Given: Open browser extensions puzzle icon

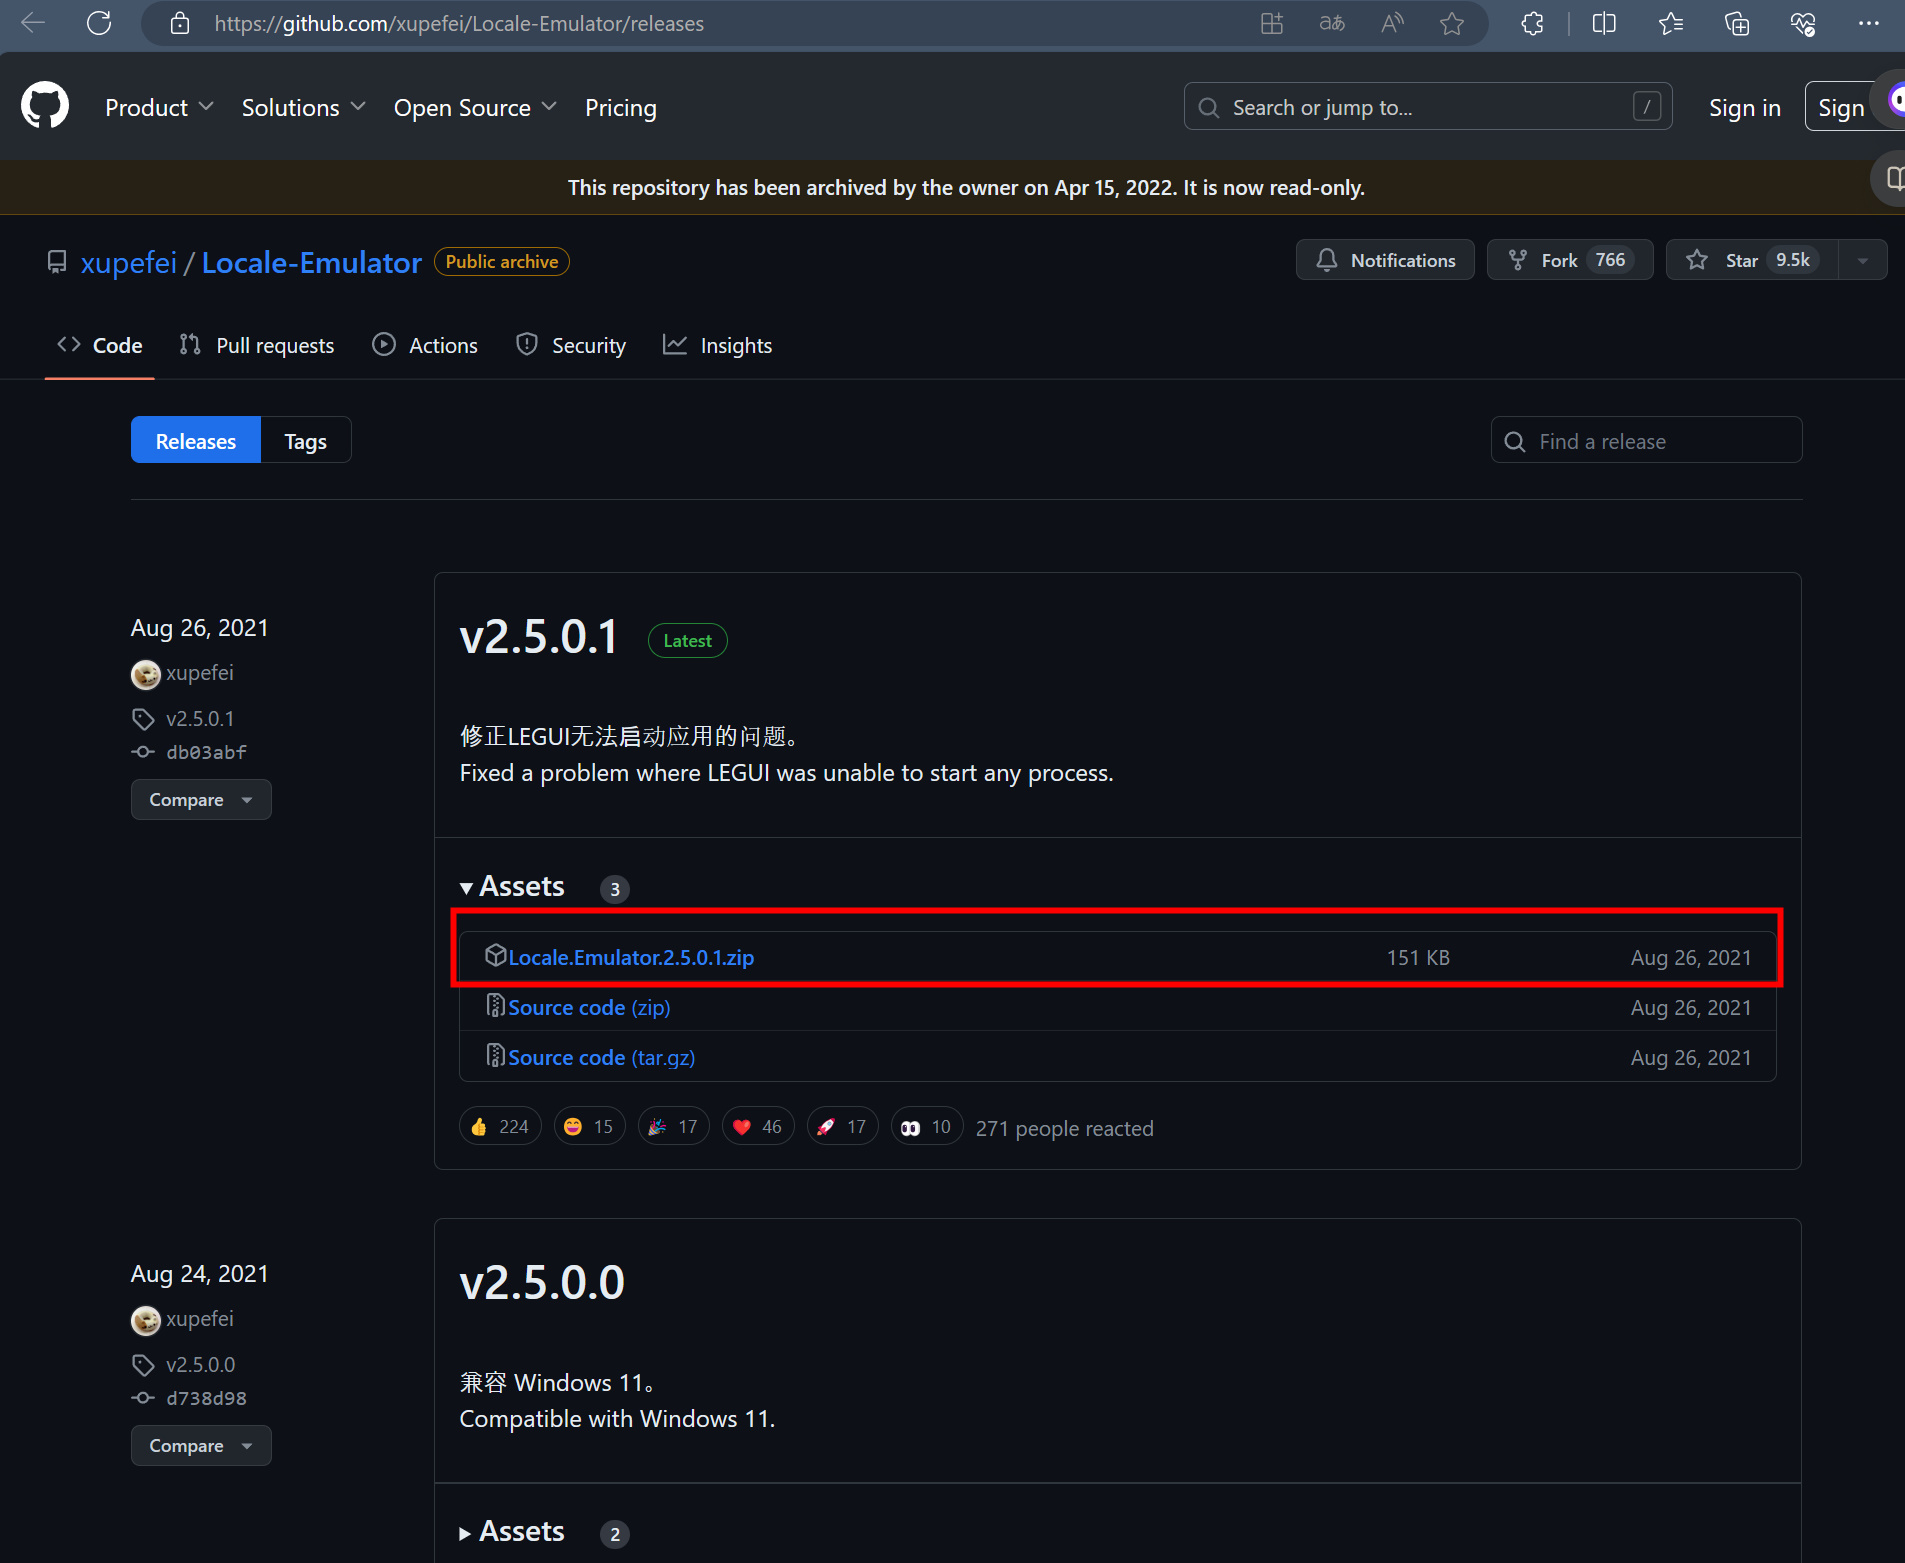Looking at the screenshot, I should point(1532,23).
